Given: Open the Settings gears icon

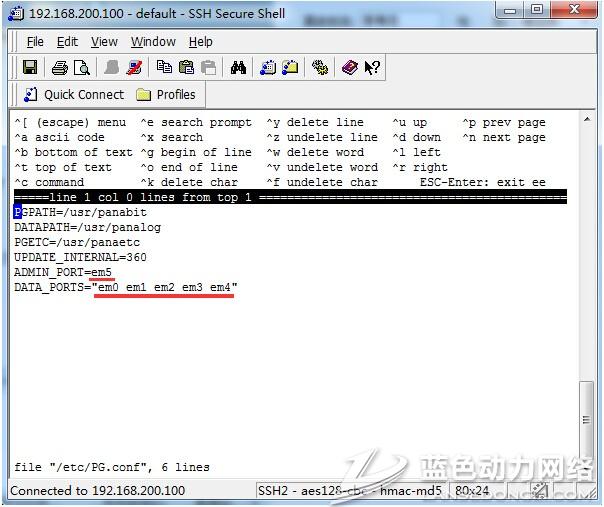Looking at the screenshot, I should (x=320, y=68).
